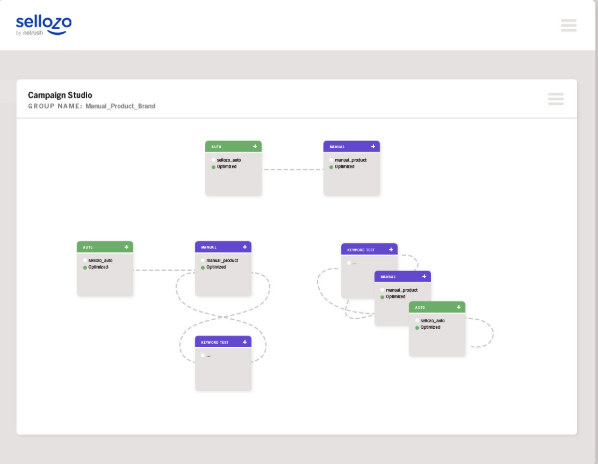The height and width of the screenshot is (464, 598).
Task: Click plus on the far-left AUTO card
Action: click(126, 247)
